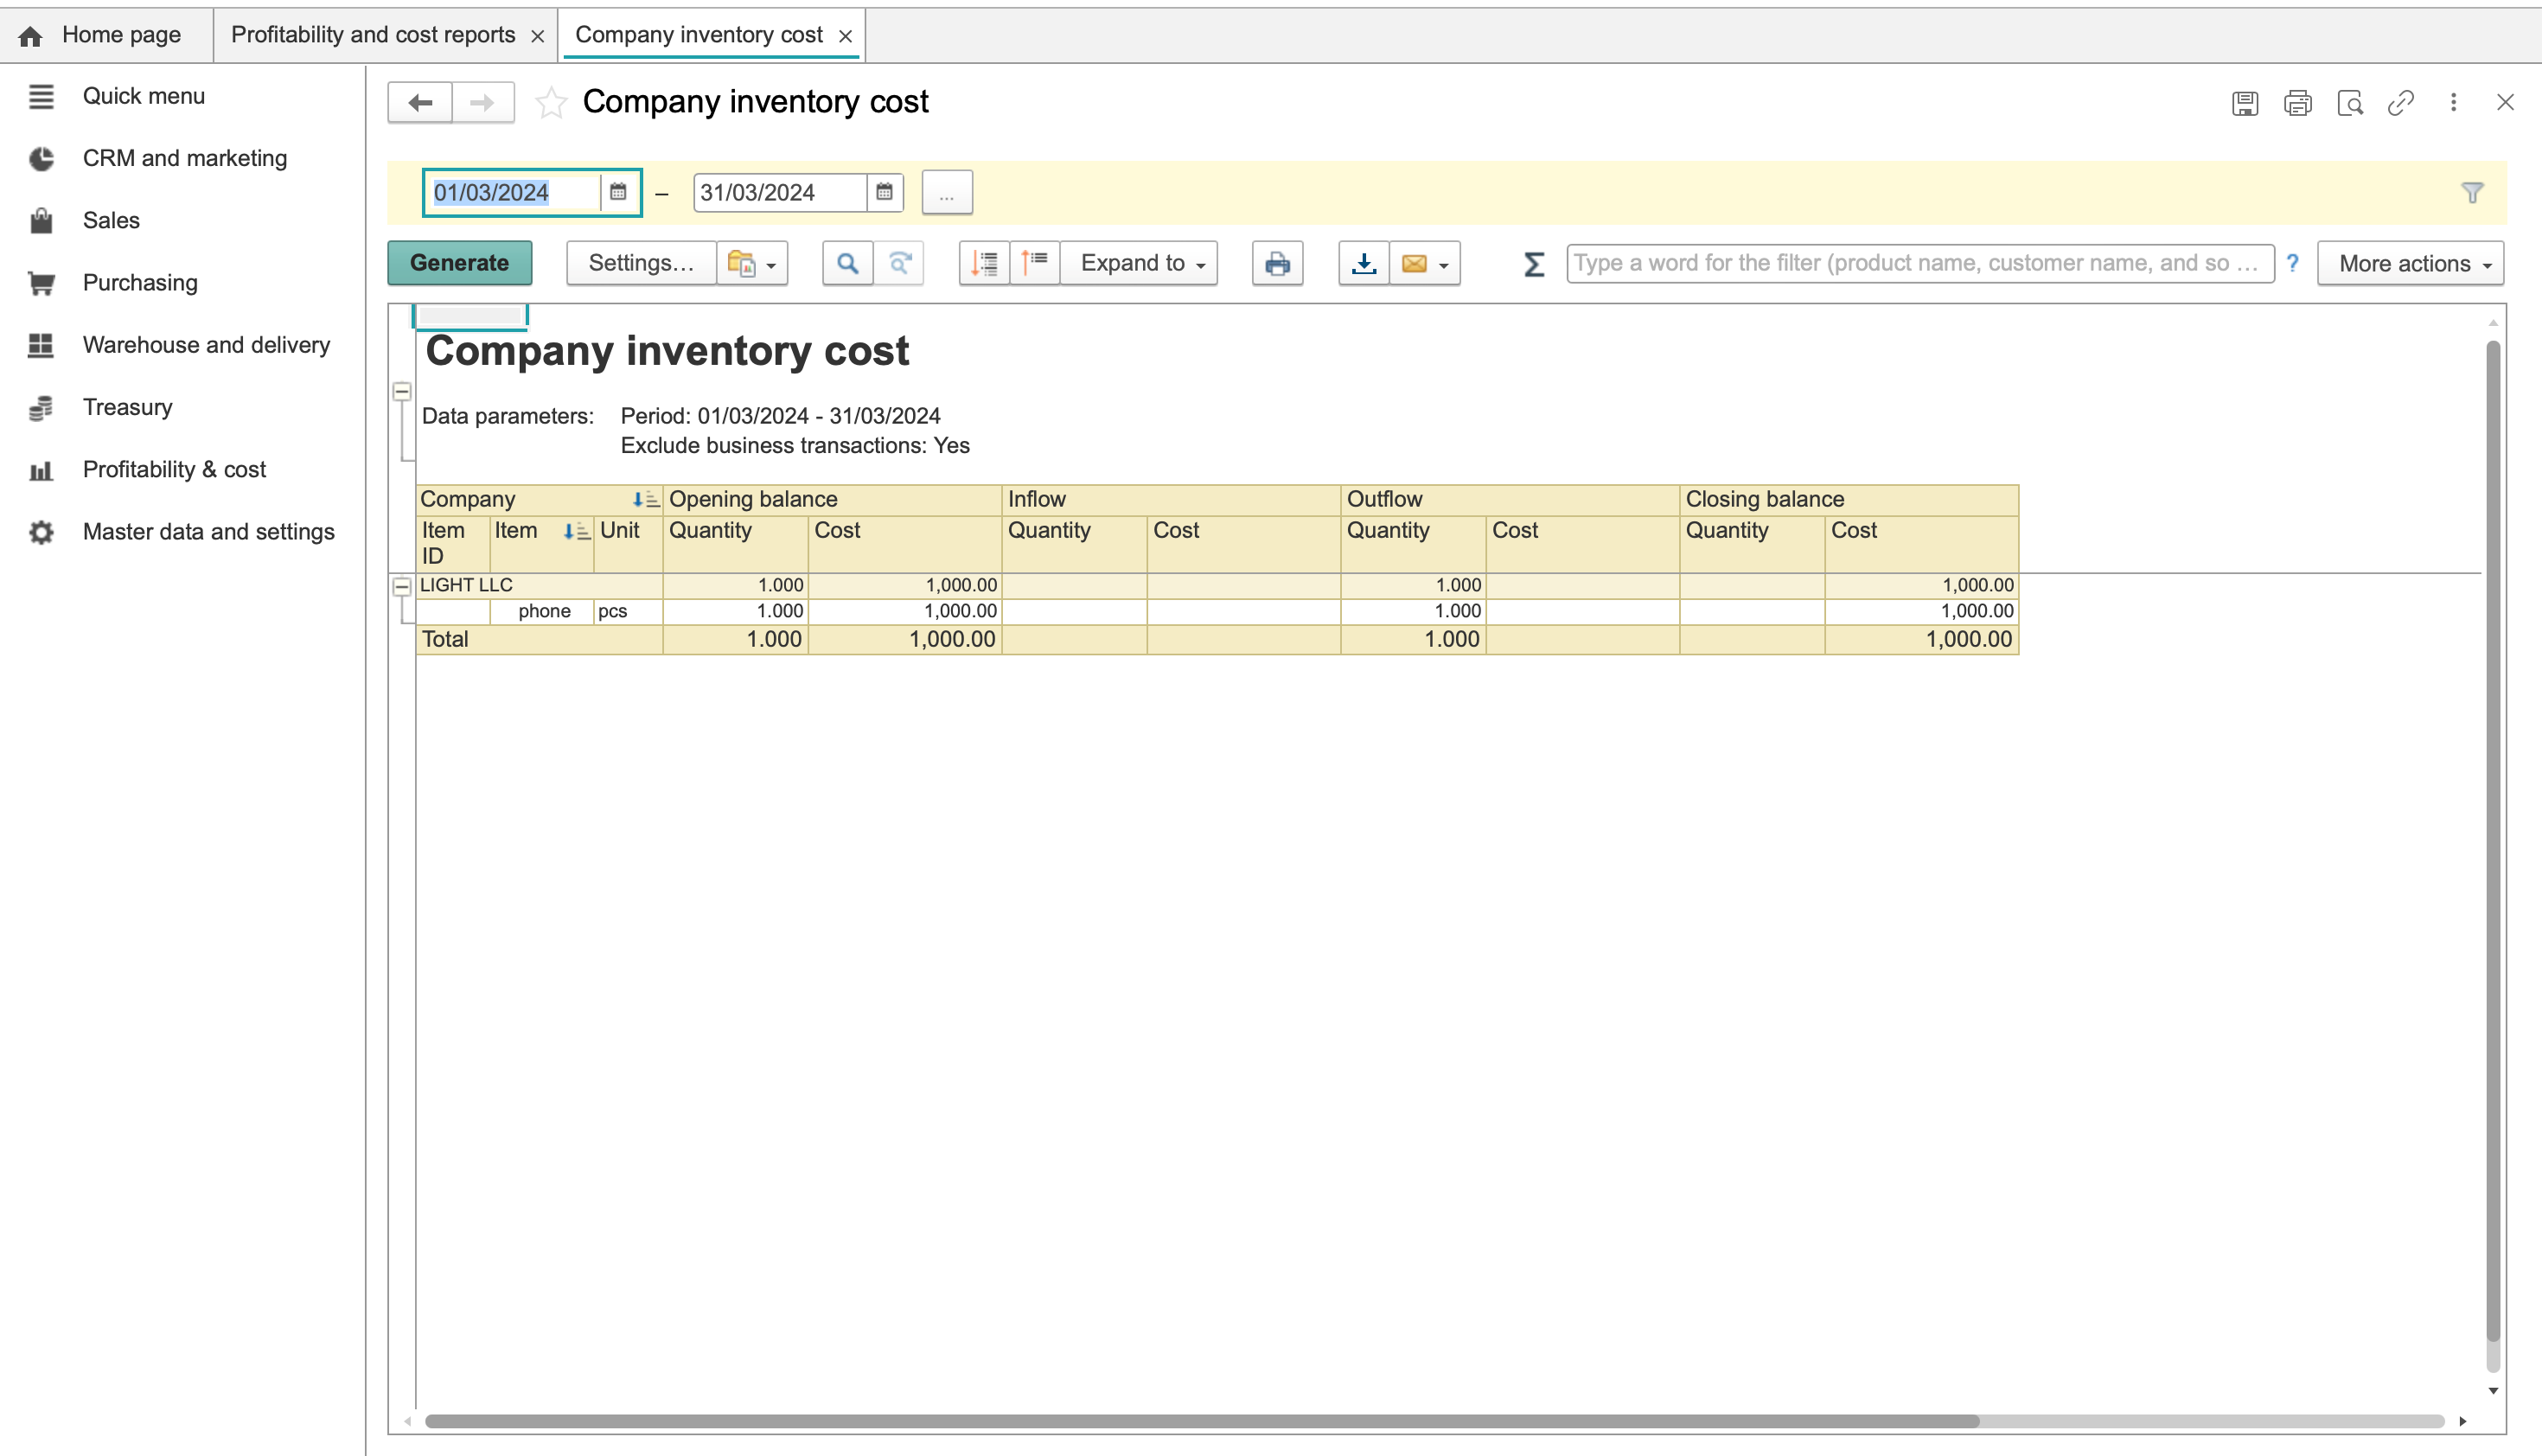This screenshot has width=2542, height=1456.
Task: Click the period selection ellipsis button
Action: tap(947, 192)
